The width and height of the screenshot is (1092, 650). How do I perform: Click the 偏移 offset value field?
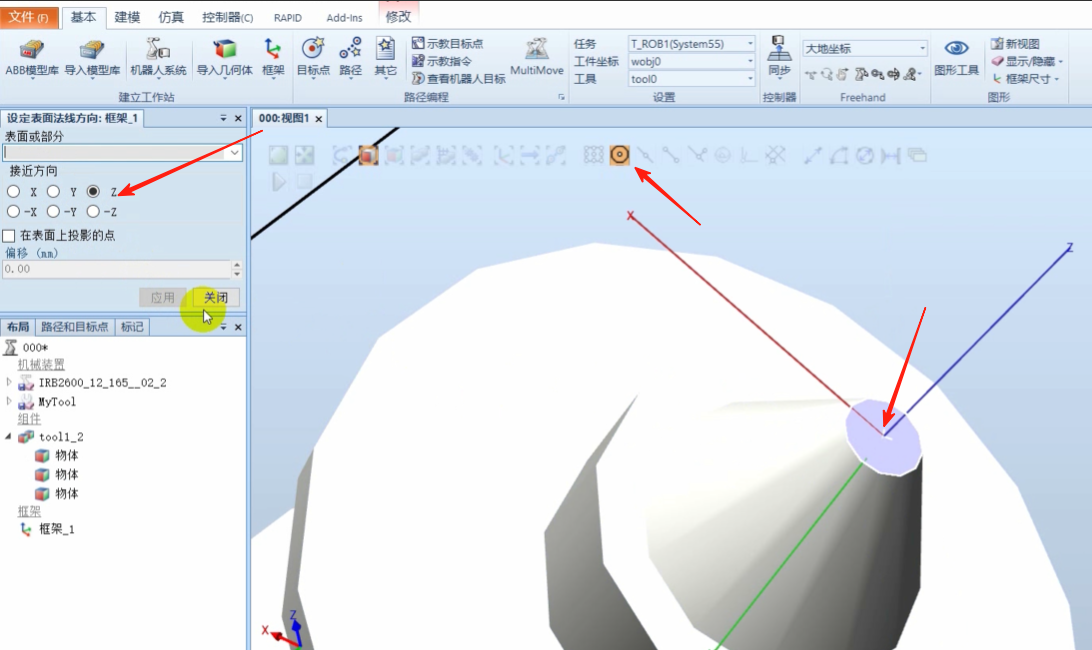click(x=116, y=269)
